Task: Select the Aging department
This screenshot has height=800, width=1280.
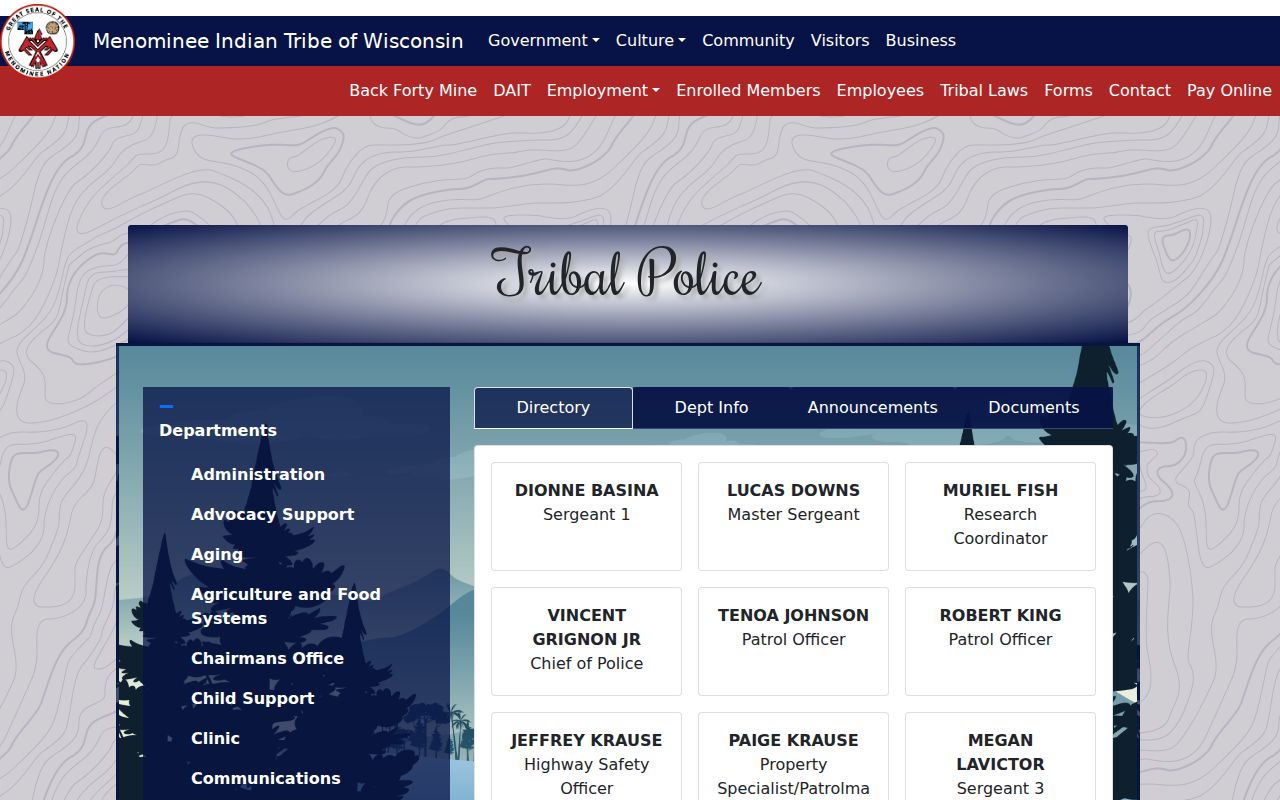Action: 217,554
